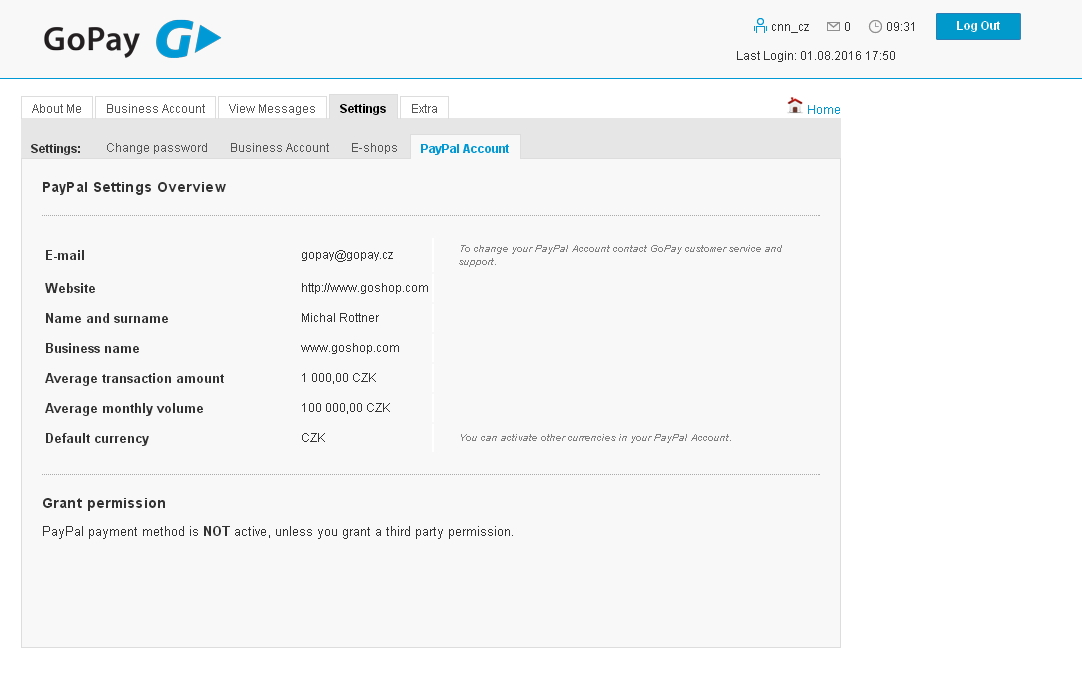Viewport: 1082px width, 697px height.
Task: Click the Settings: label in subtab bar
Action: coord(56,148)
